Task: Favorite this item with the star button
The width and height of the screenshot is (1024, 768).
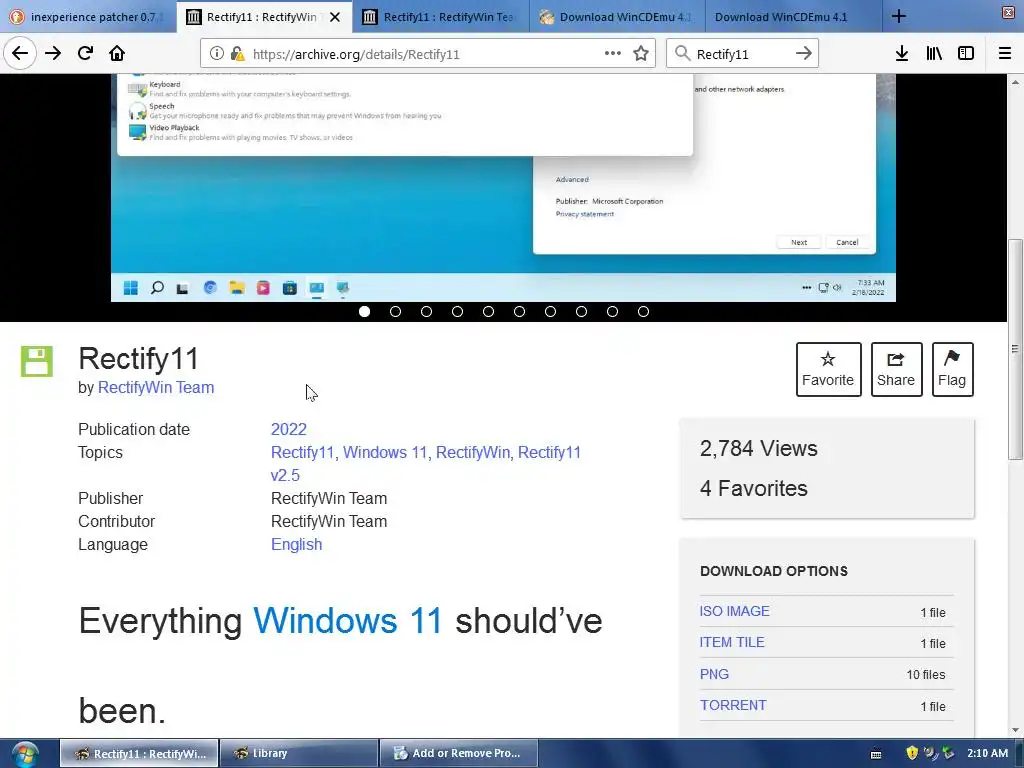Action: (x=828, y=369)
